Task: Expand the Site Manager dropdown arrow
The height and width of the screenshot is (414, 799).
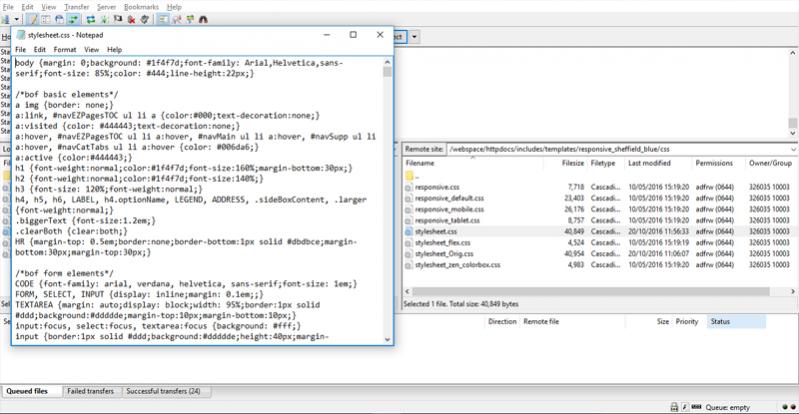Action: point(17,19)
